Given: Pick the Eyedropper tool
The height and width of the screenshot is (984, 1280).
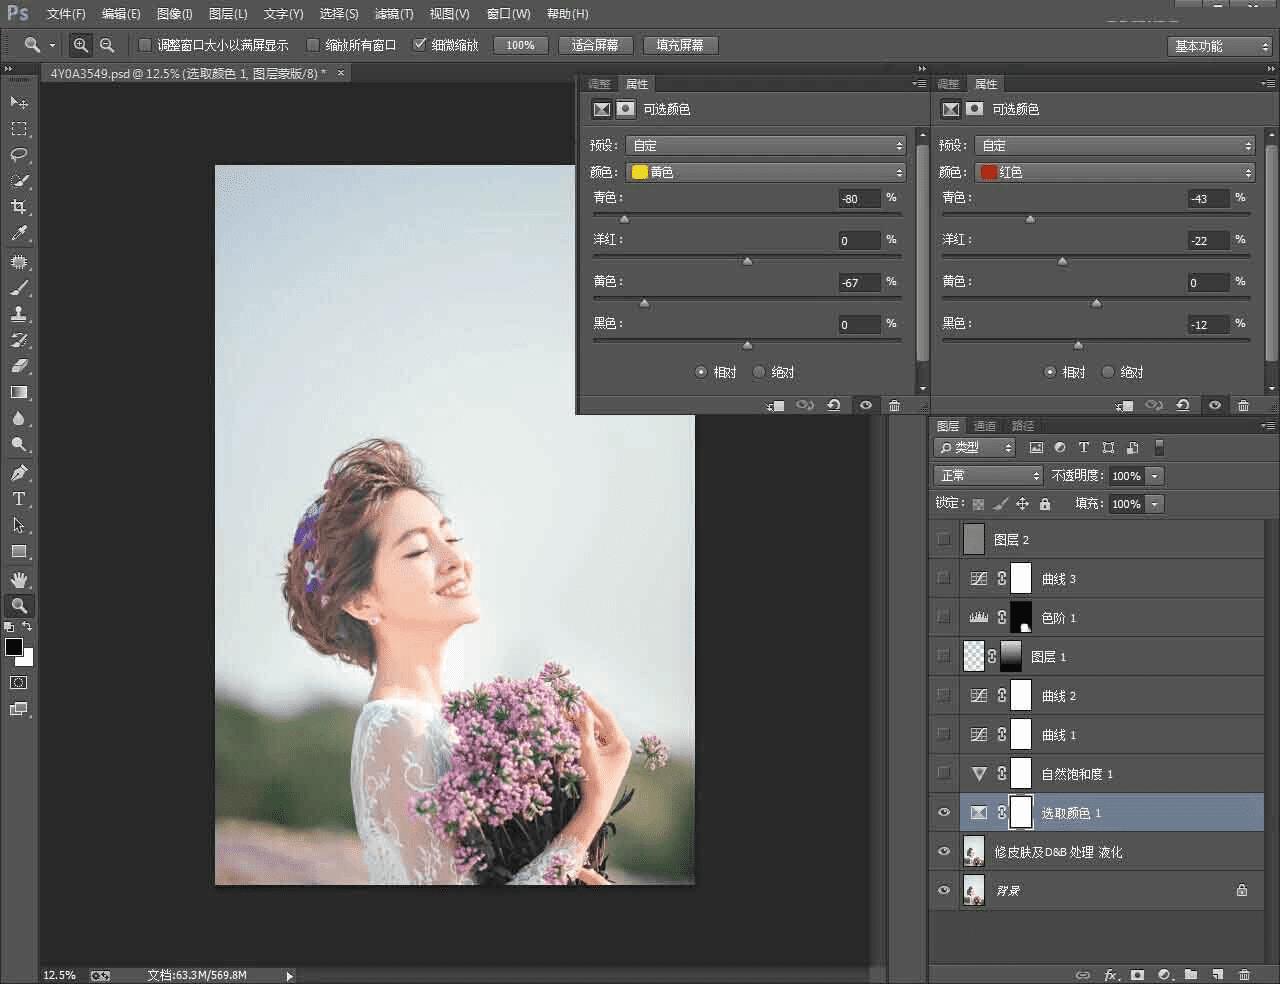Looking at the screenshot, I should point(19,233).
